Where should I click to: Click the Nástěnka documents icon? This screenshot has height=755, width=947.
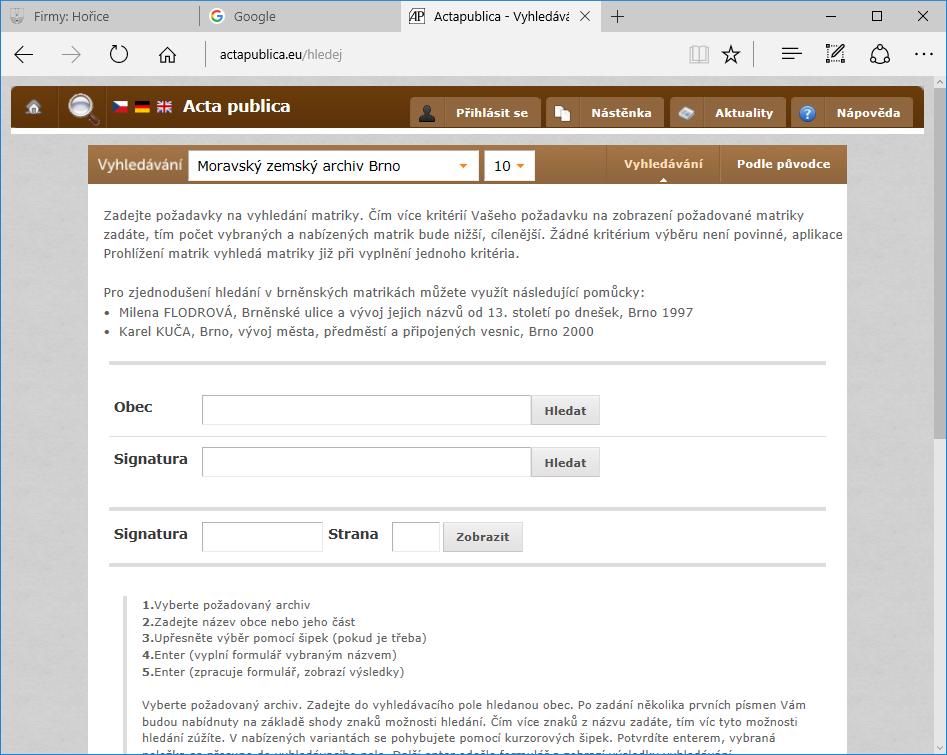[x=563, y=113]
